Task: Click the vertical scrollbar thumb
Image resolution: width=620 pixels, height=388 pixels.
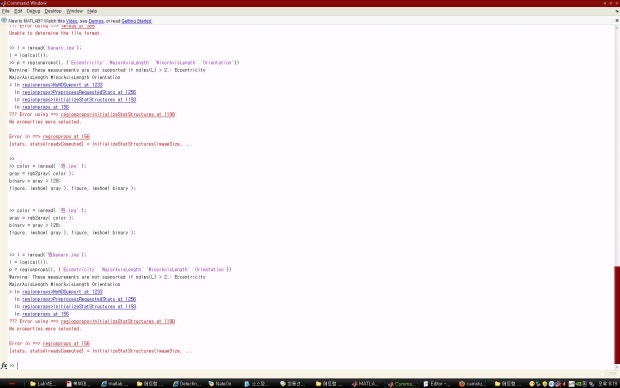Action: [617, 315]
